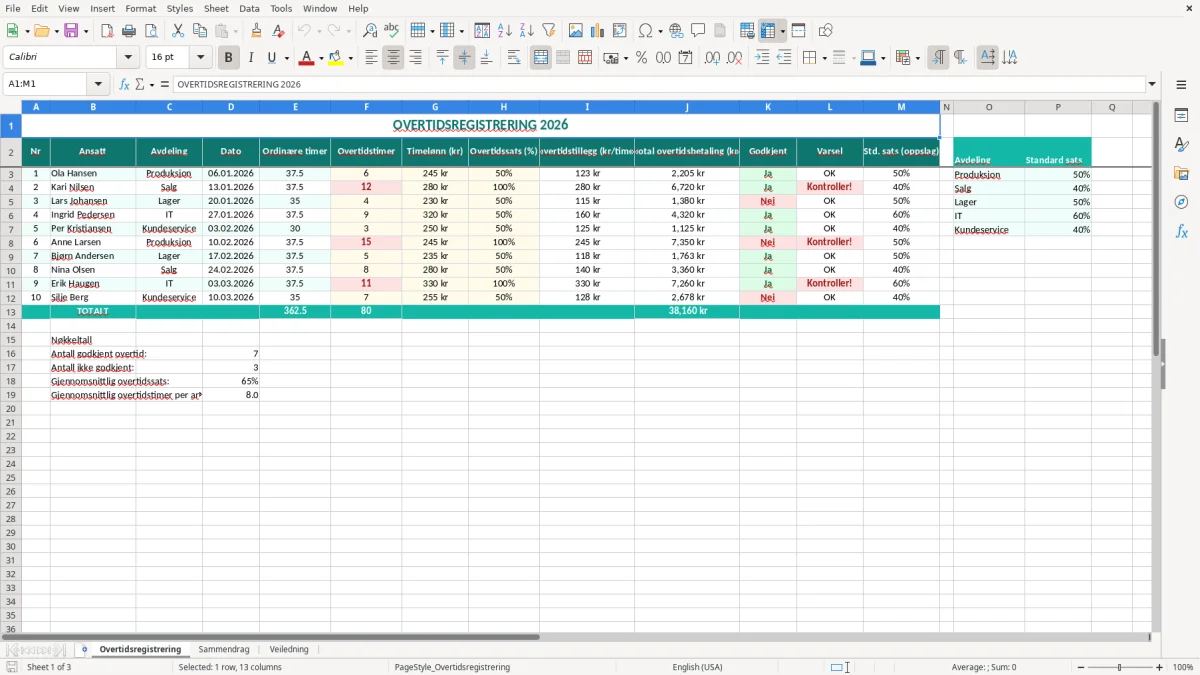This screenshot has width=1200, height=675.
Task: Open the sidebar Properties deck
Action: (1181, 116)
